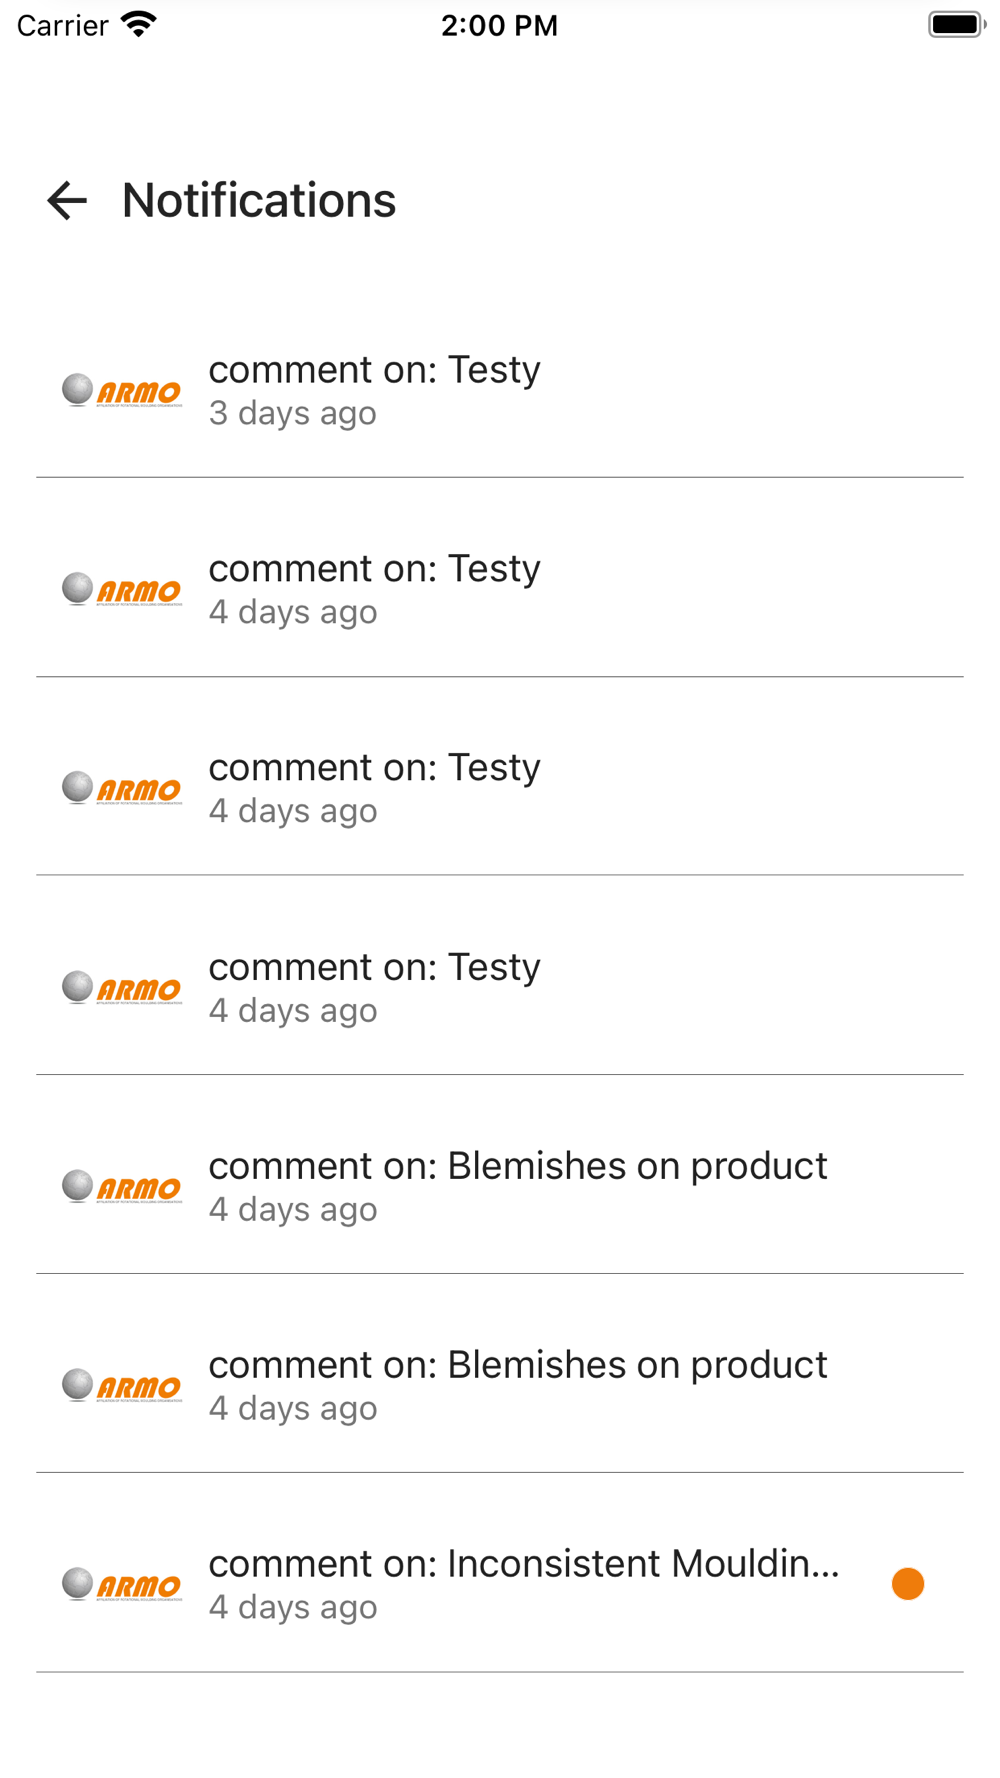
Task: Tap the Notifications page title
Action: (259, 201)
